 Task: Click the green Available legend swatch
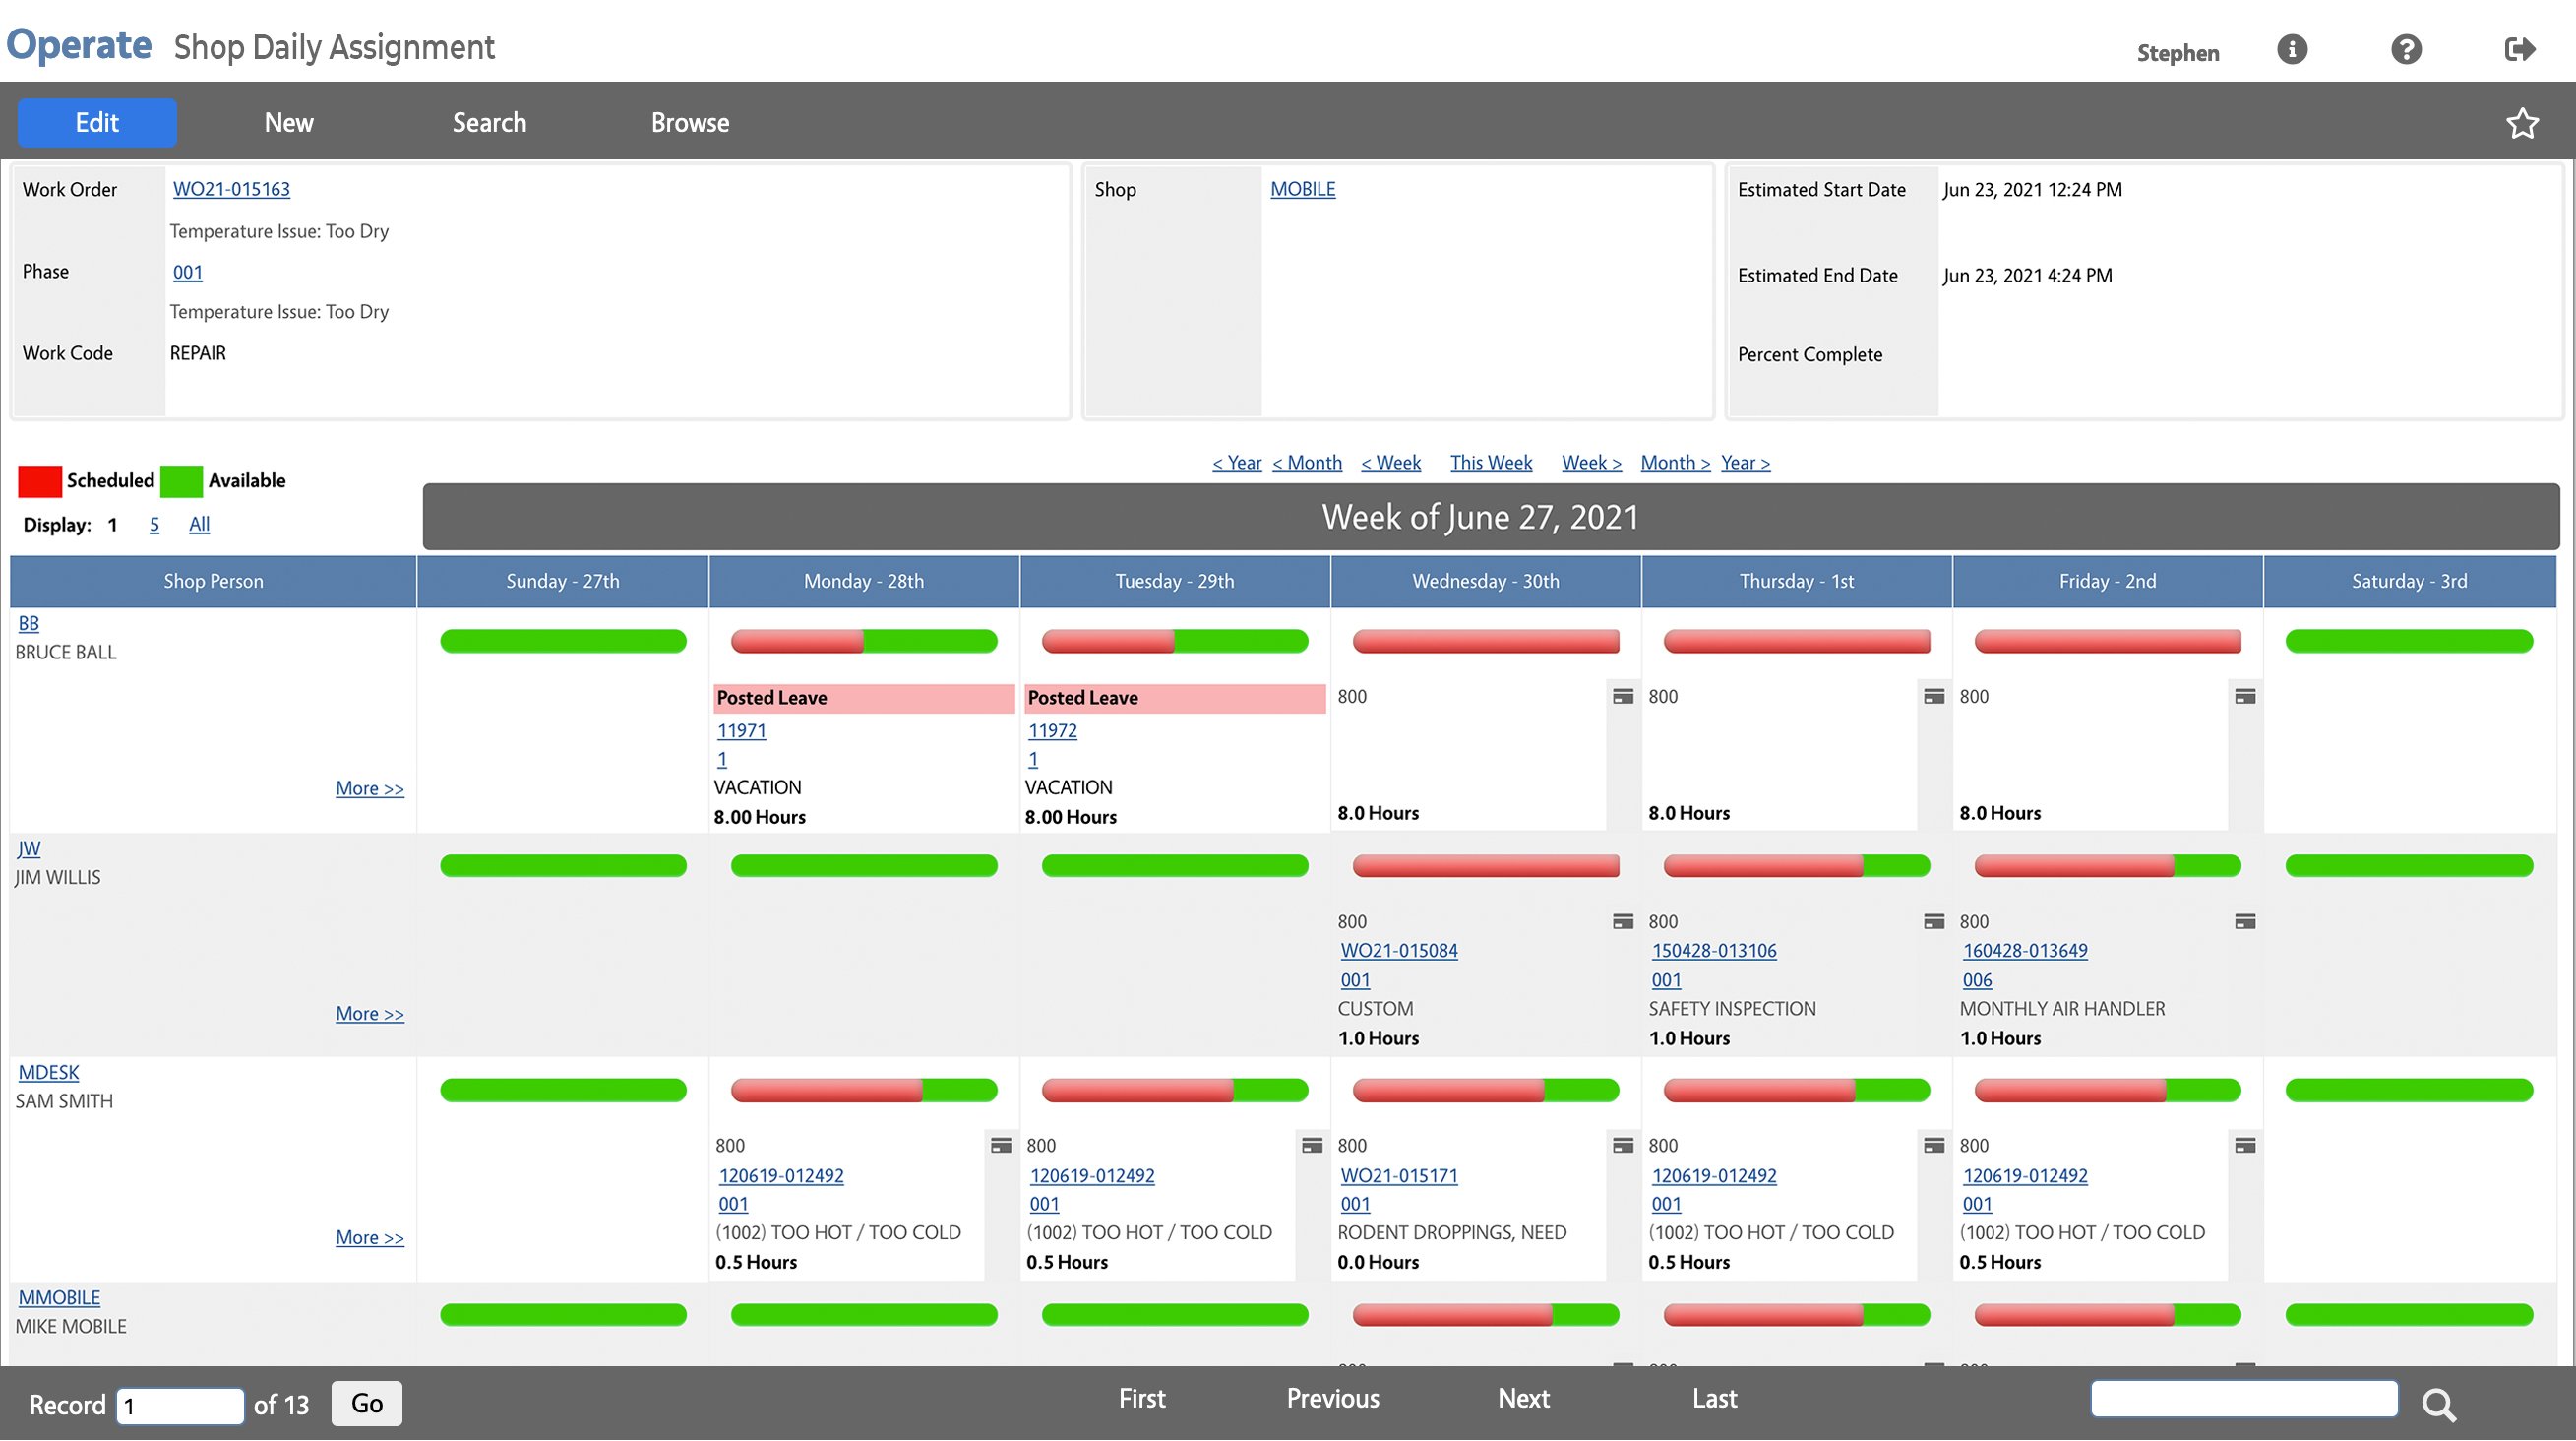181,480
